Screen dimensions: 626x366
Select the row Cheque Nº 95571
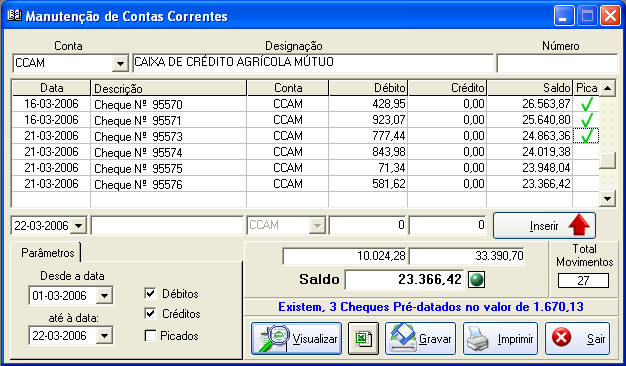point(306,120)
